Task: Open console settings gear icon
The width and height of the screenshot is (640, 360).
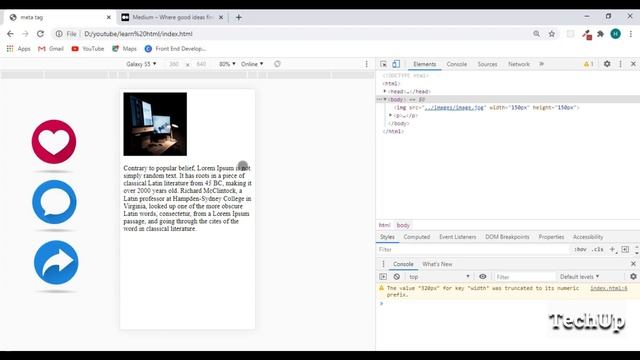Action: pyautogui.click(x=633, y=277)
